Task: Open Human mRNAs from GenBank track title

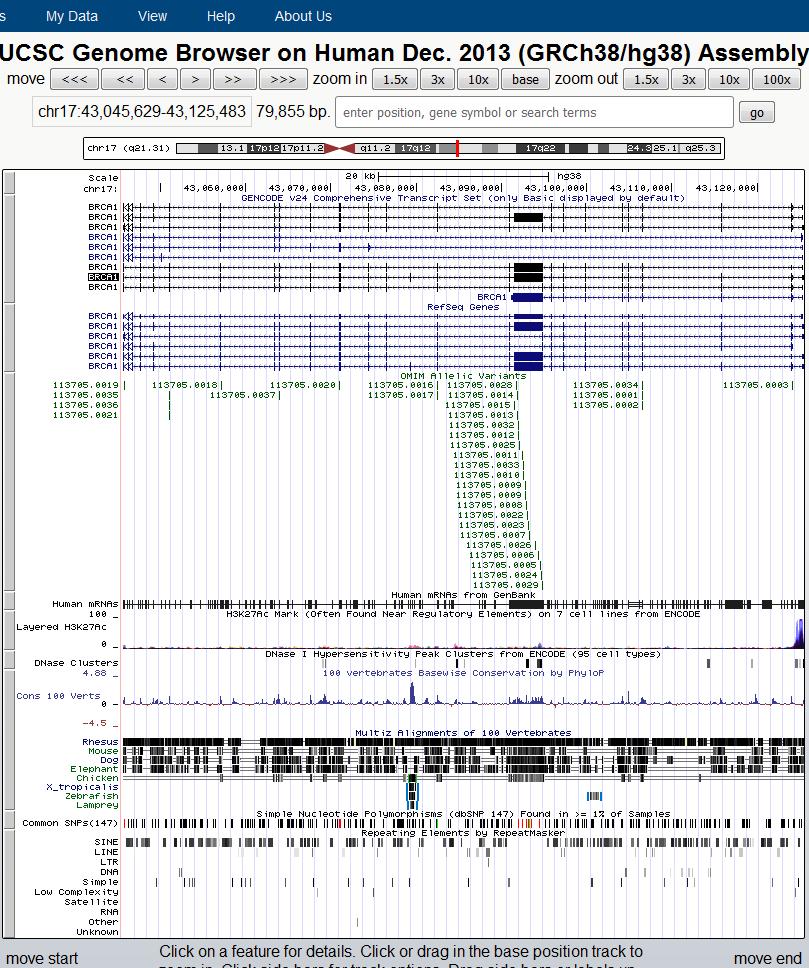Action: point(463,595)
